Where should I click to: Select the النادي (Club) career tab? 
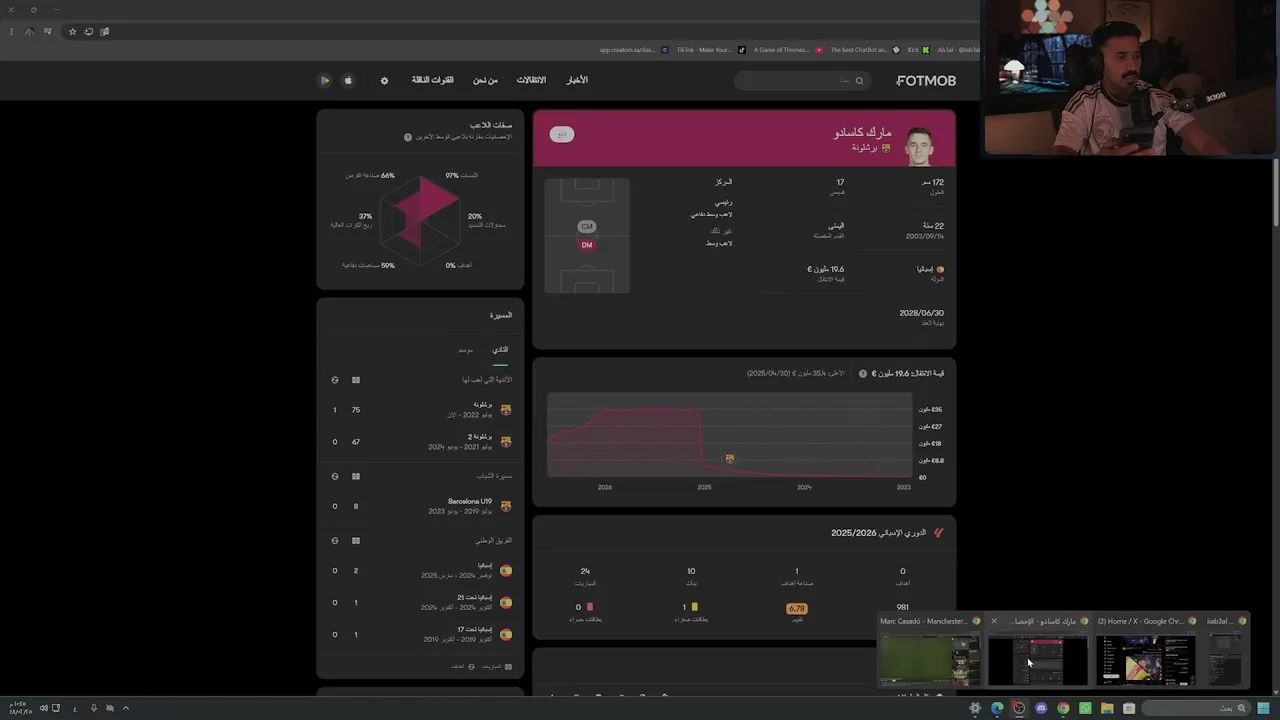[x=500, y=350]
